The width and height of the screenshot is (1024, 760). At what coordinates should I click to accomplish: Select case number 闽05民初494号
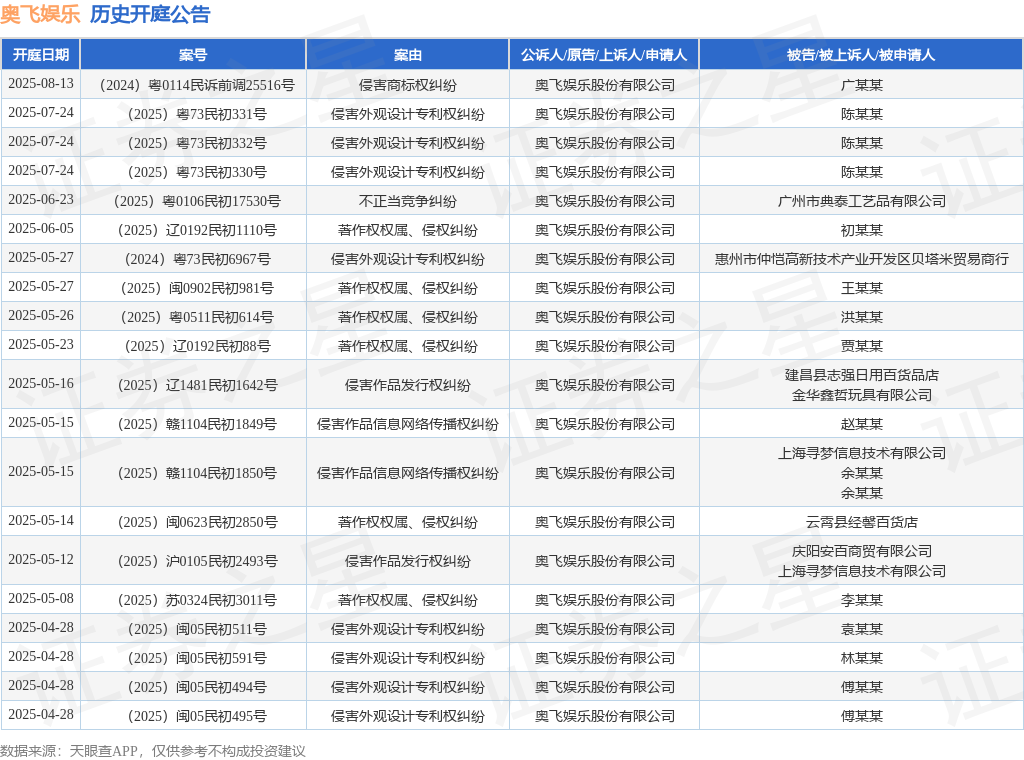[197, 687]
